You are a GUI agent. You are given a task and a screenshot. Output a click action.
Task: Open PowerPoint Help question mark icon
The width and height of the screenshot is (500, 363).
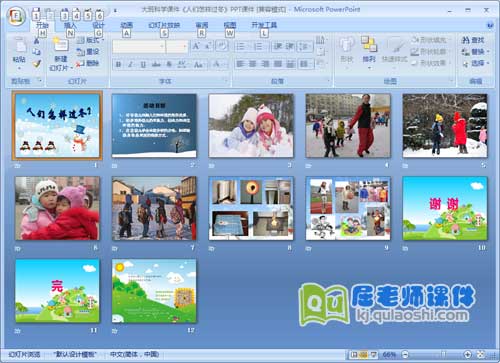pyautogui.click(x=490, y=25)
